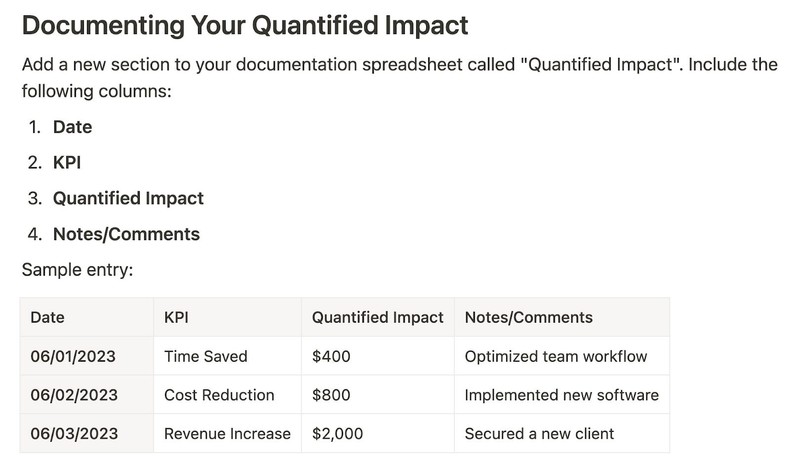Screen dimensions: 790x463
Task: Click the 'Revenue Increase' cell
Action: [227, 433]
